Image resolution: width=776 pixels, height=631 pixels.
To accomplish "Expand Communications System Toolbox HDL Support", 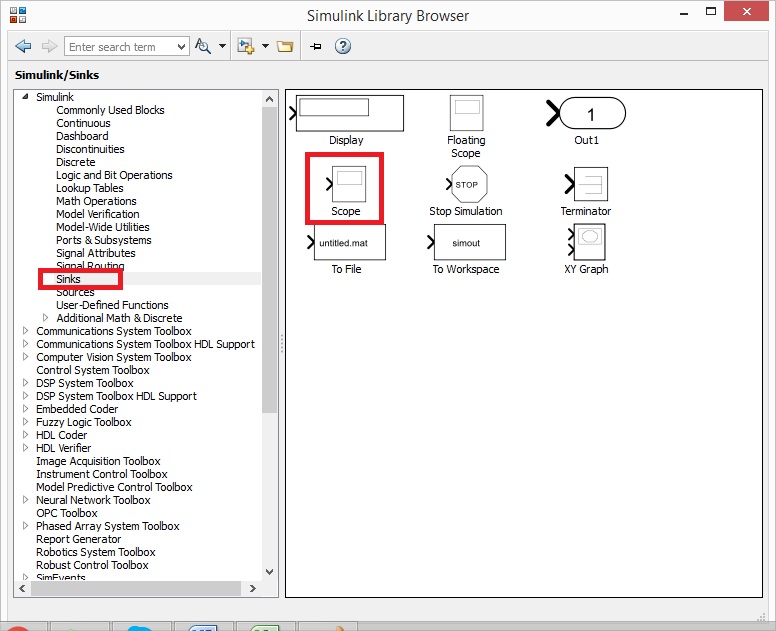I will [26, 343].
